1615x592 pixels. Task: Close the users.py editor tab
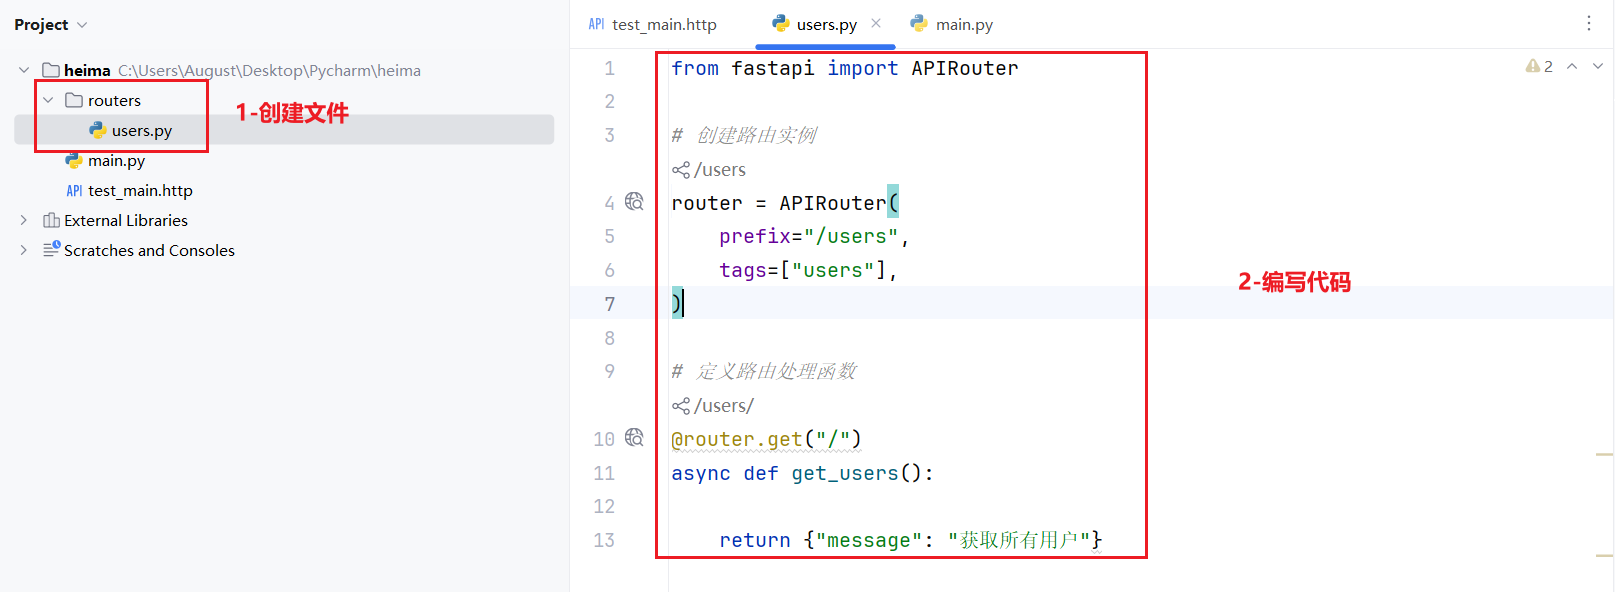(x=876, y=24)
